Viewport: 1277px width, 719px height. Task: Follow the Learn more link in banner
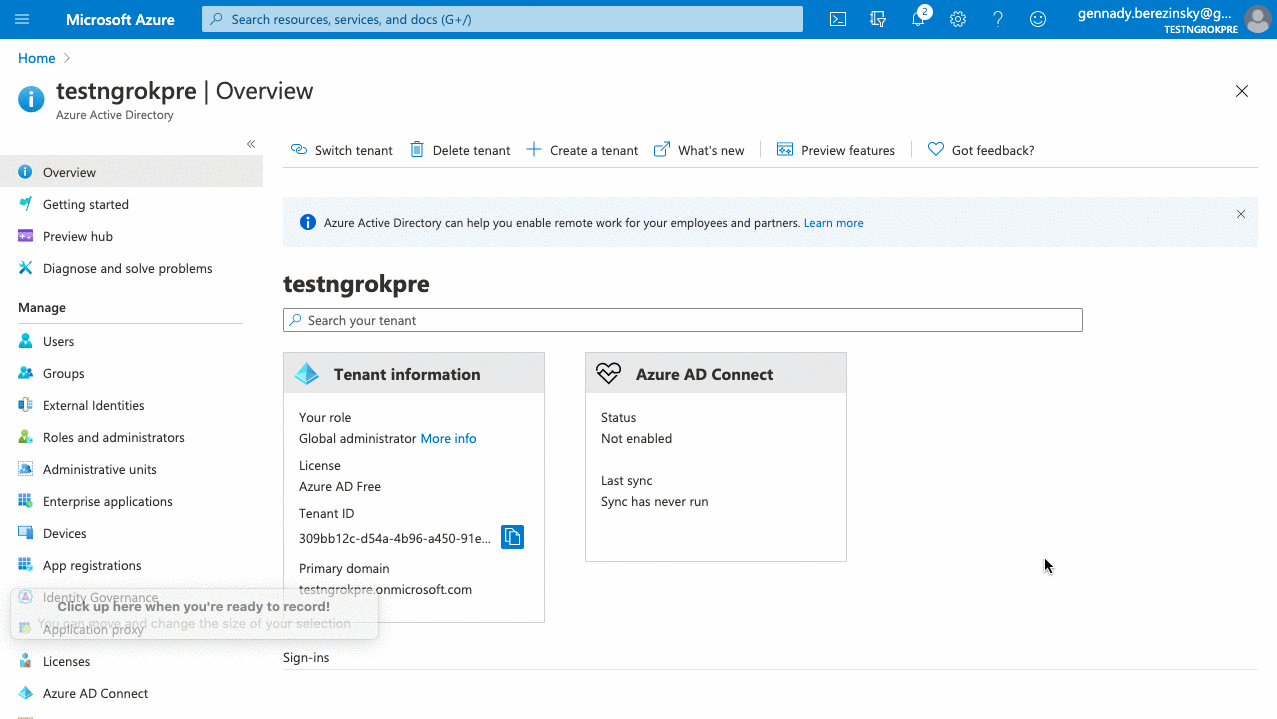click(x=833, y=223)
